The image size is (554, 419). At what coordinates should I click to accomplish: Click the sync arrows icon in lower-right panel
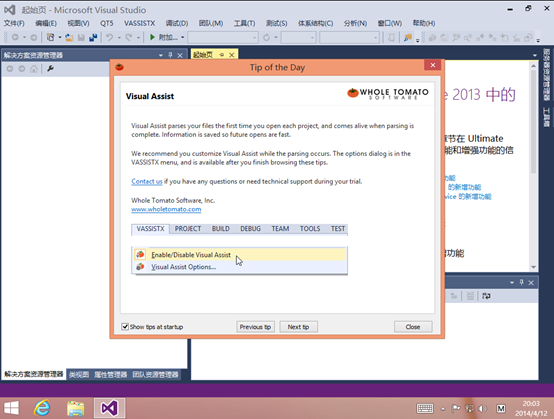(487, 296)
